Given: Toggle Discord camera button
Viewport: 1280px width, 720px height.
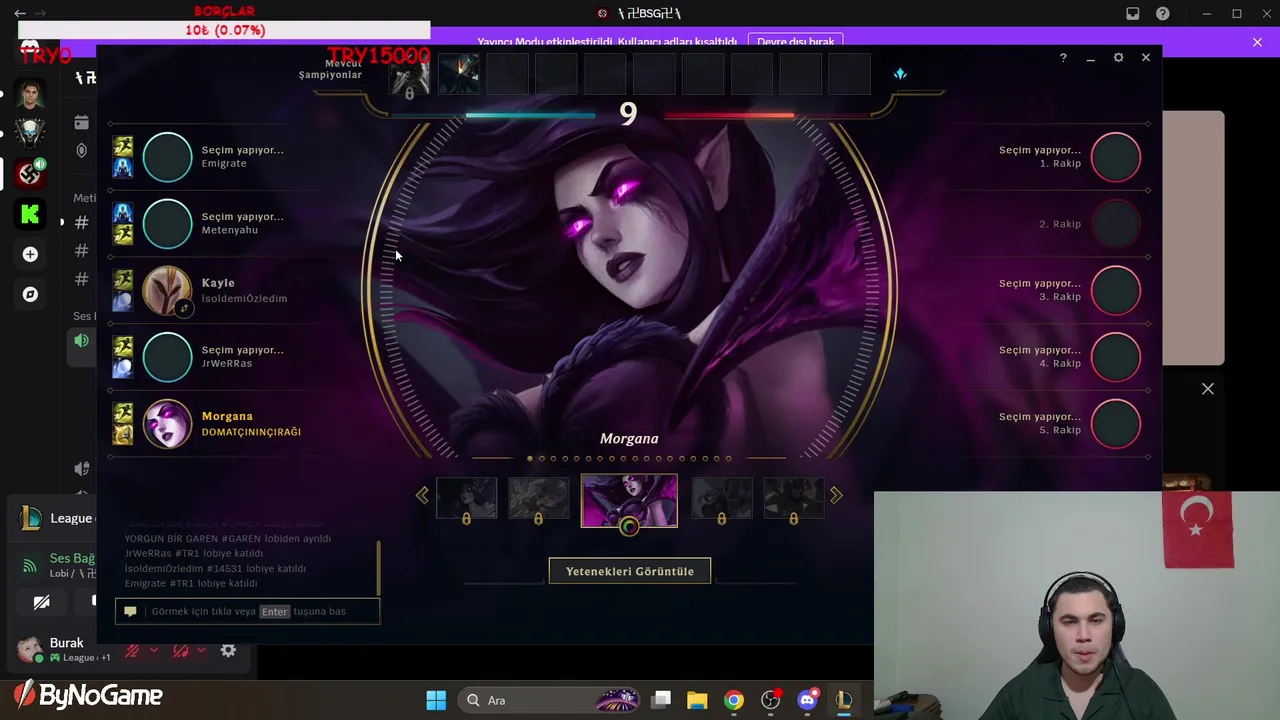Looking at the screenshot, I should (x=41, y=602).
